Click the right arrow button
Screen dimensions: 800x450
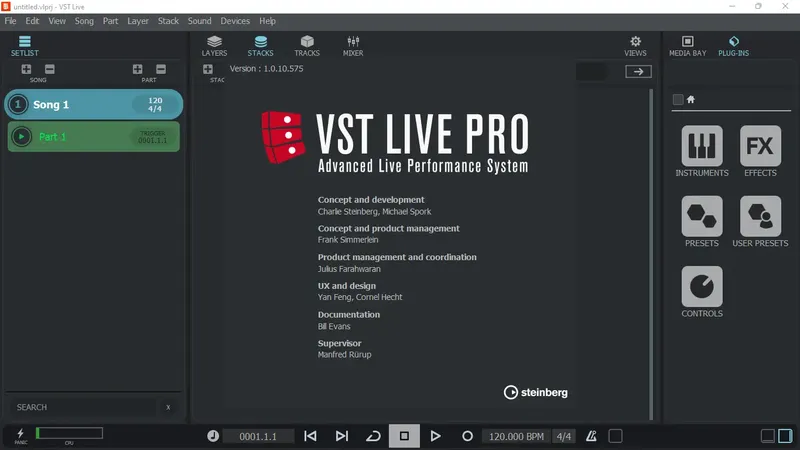click(638, 71)
